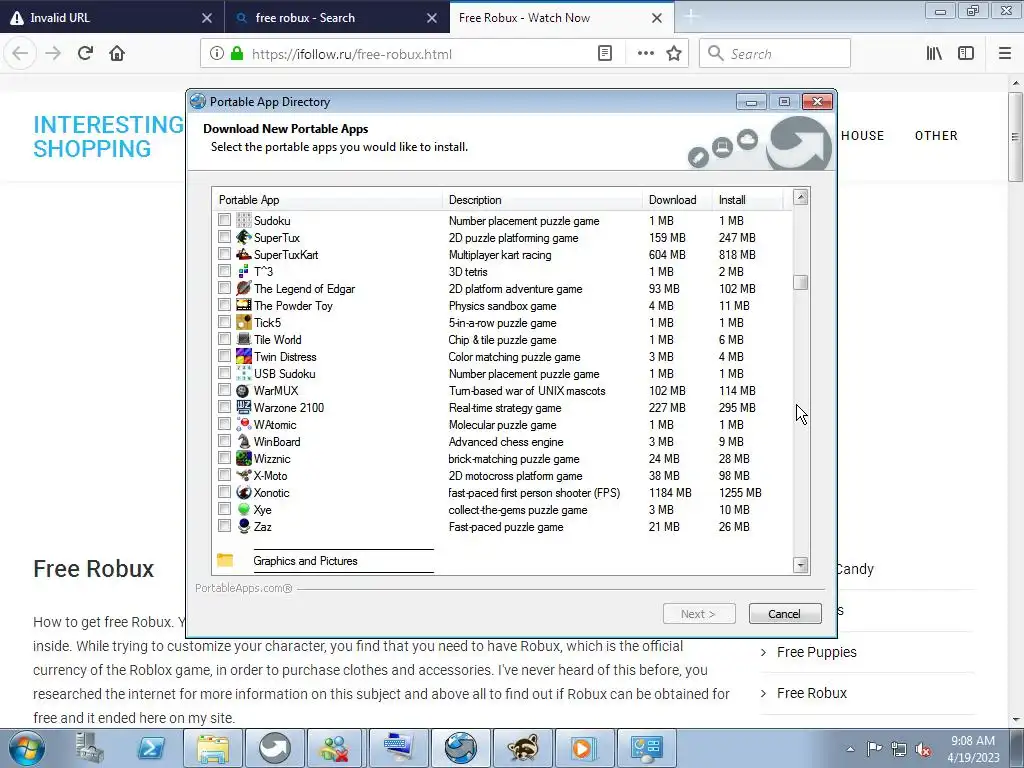Click Graphics and Pictures folder icon
This screenshot has width=1024, height=768.
pos(225,560)
